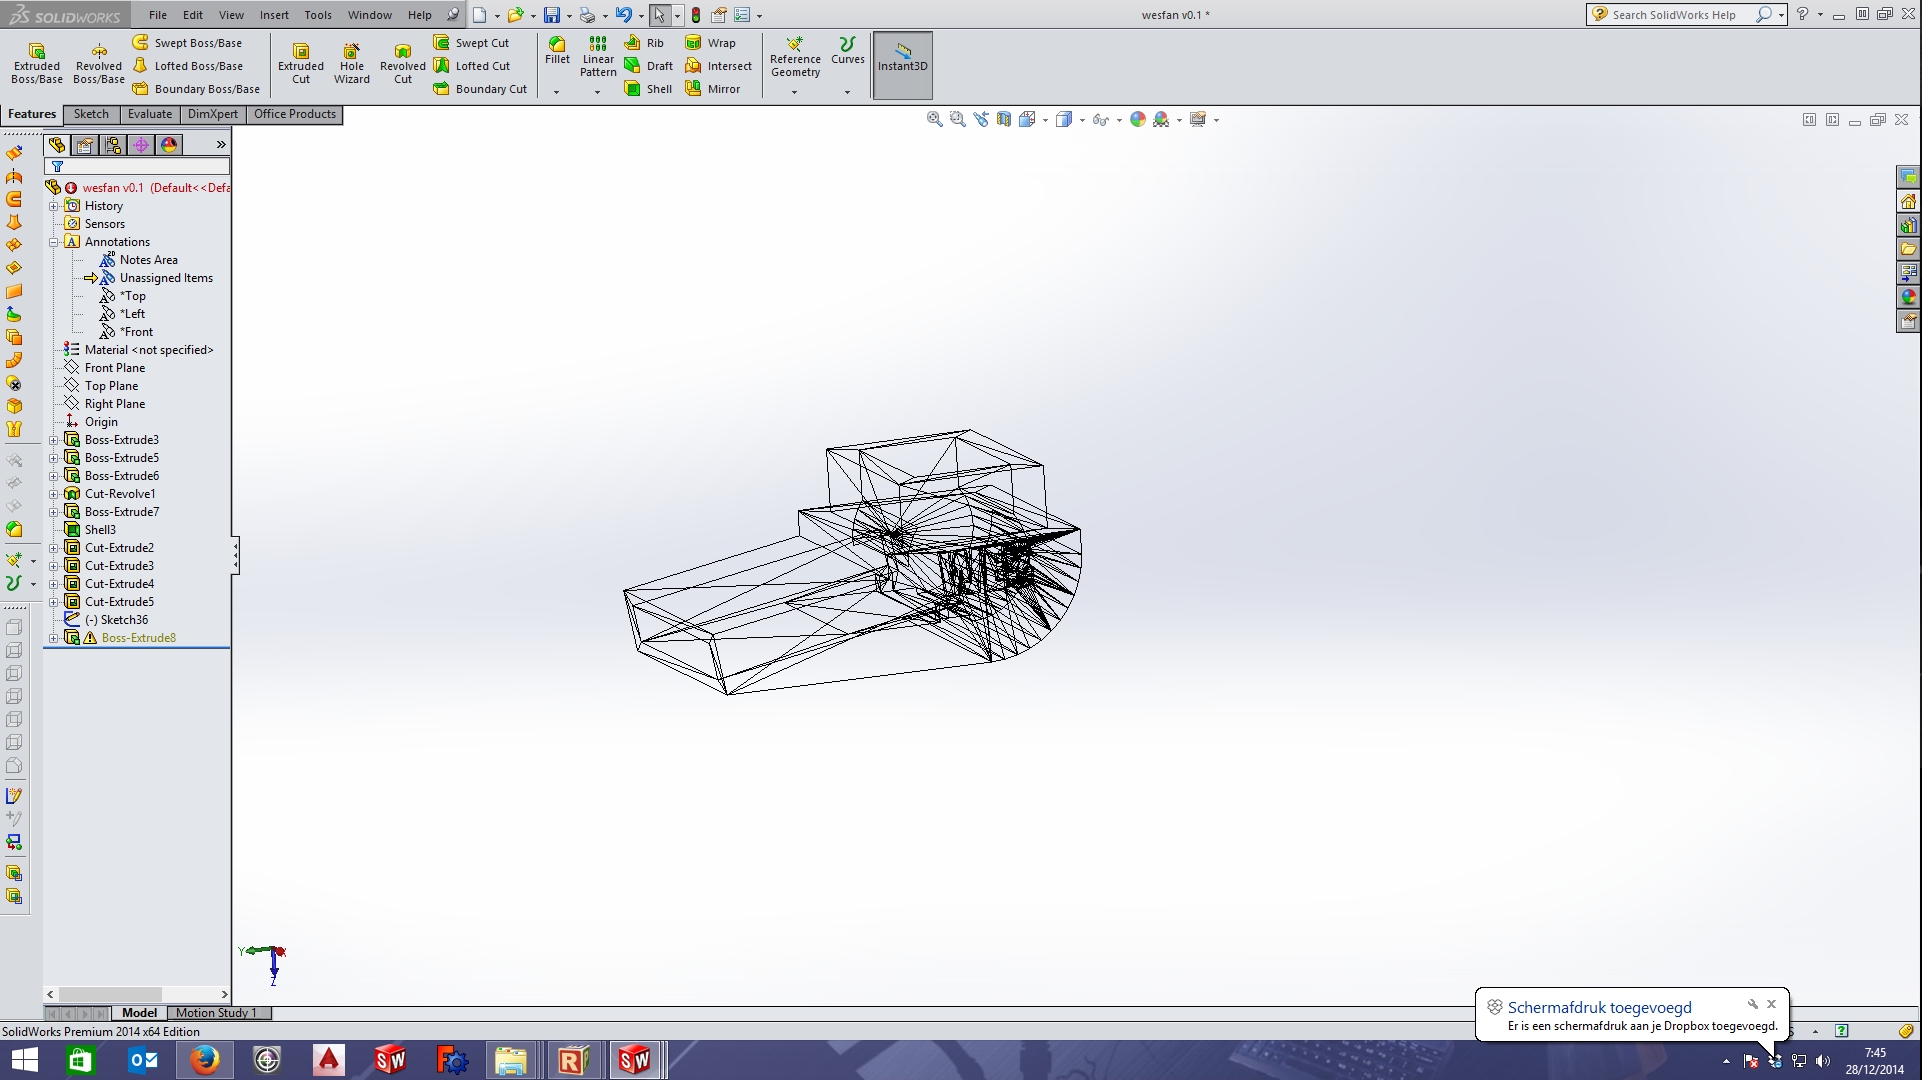Open the PropertyManager tab icon

85,145
